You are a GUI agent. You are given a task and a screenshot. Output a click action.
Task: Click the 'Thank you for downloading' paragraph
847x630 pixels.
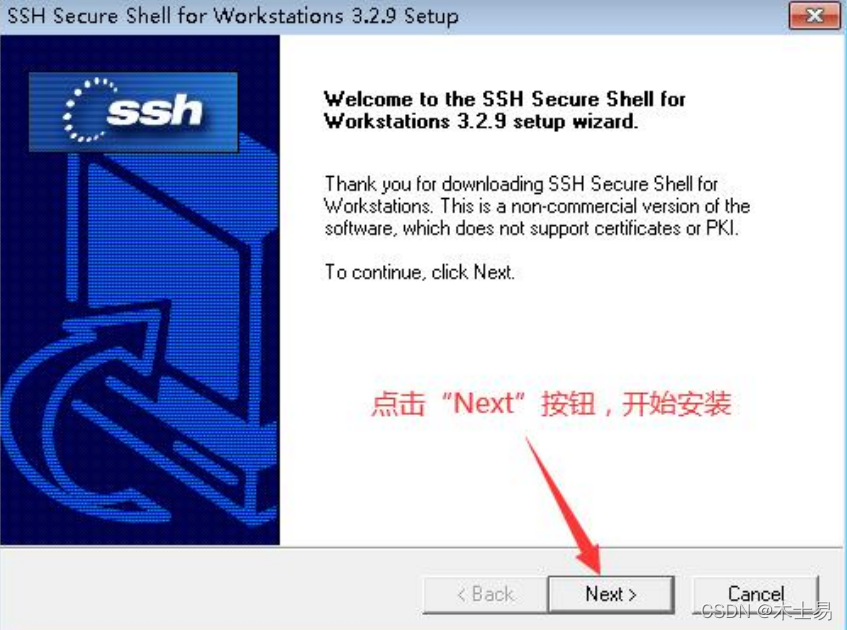[x=537, y=206]
